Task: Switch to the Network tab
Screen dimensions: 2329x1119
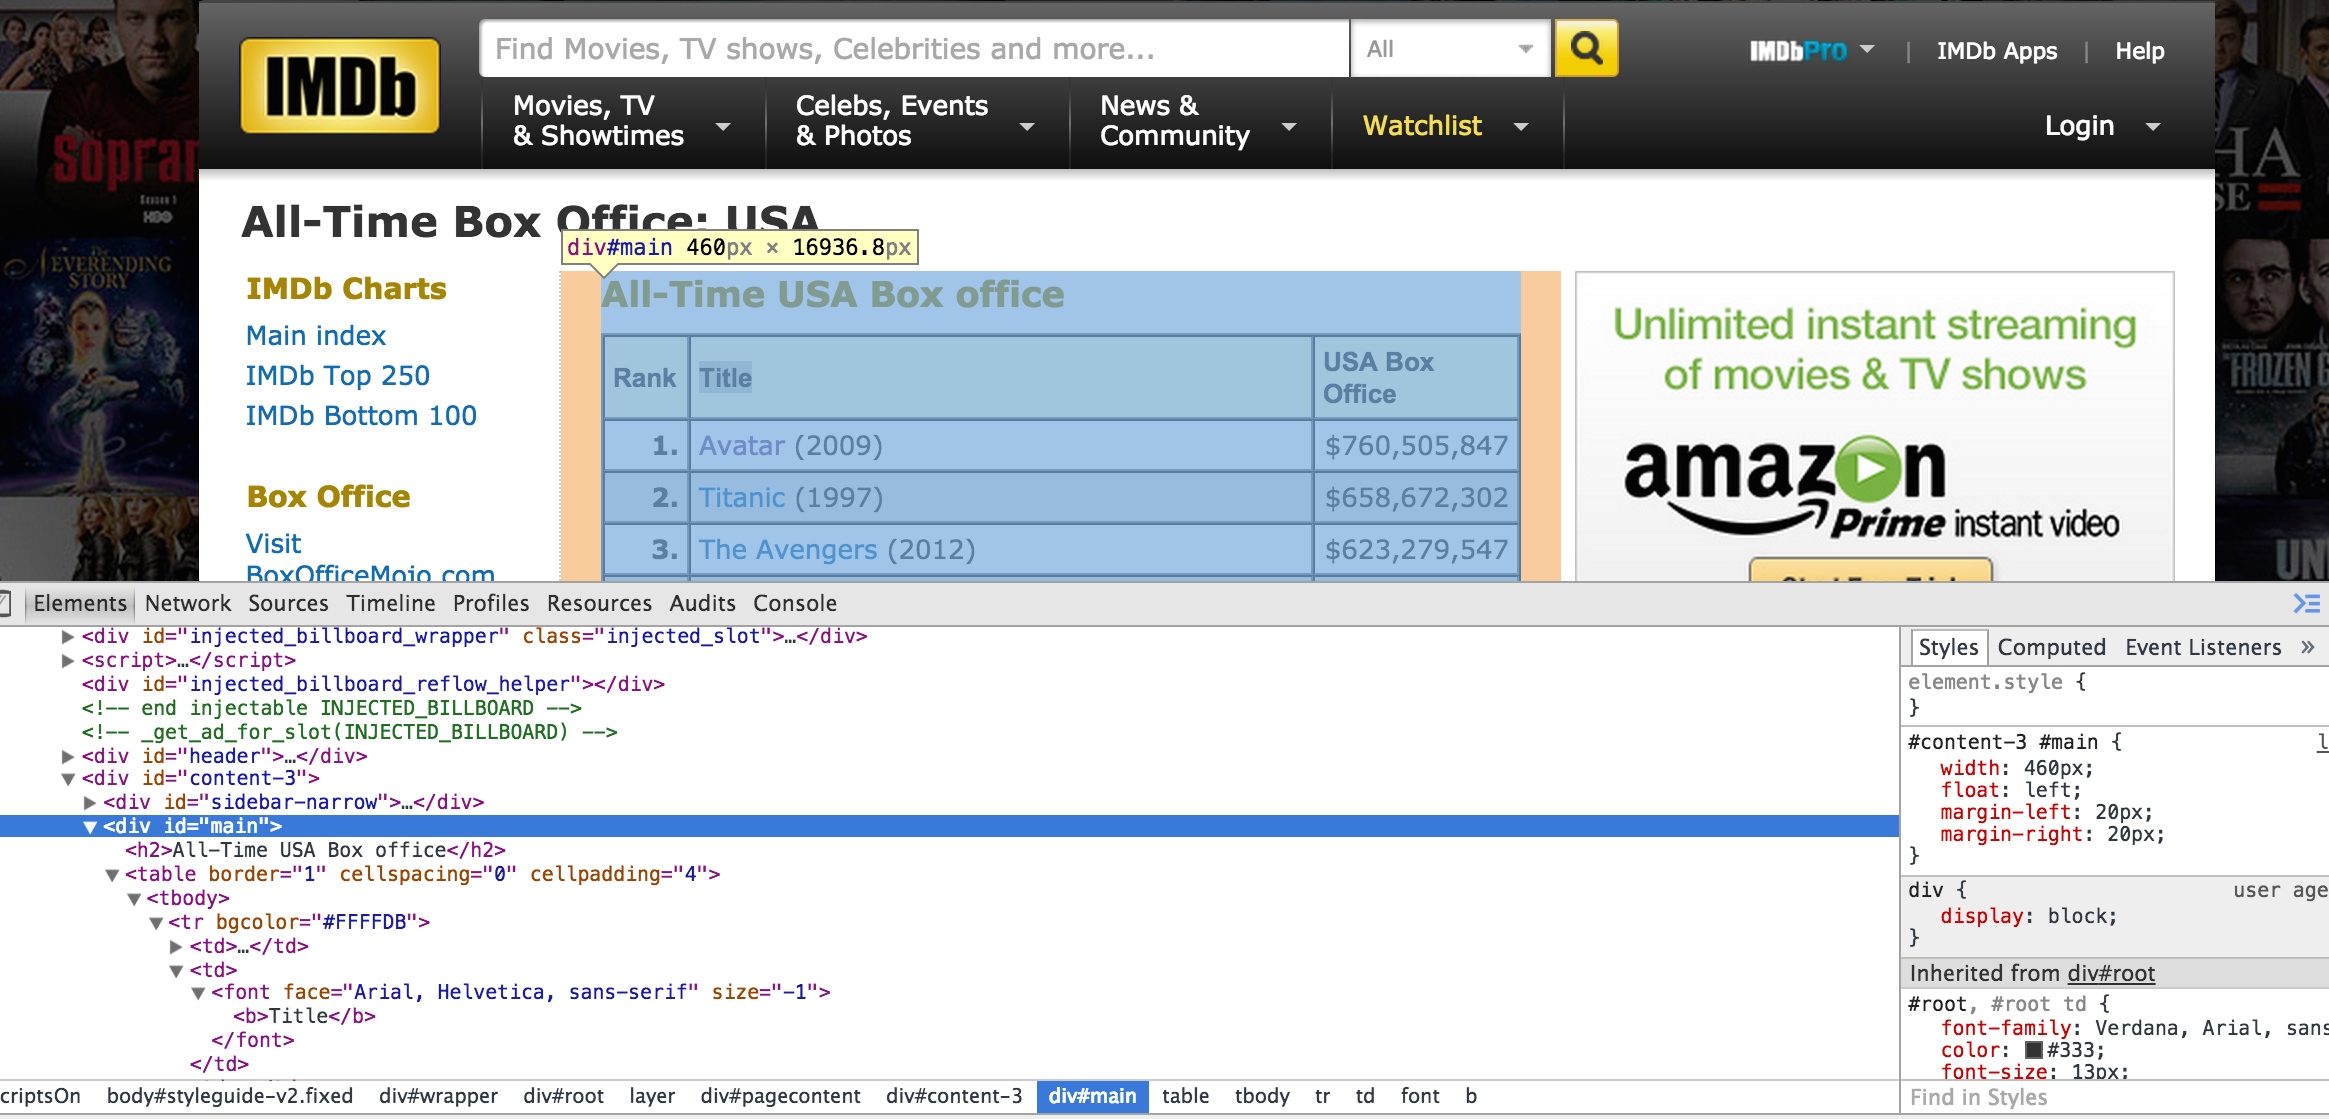Action: tap(188, 603)
